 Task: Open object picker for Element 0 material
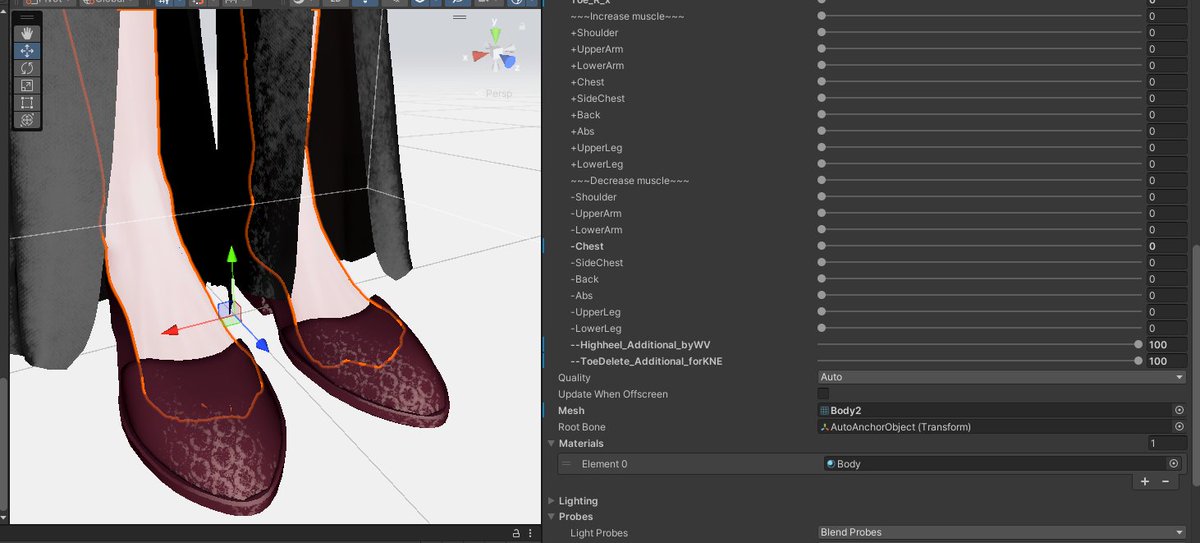(x=1173, y=464)
